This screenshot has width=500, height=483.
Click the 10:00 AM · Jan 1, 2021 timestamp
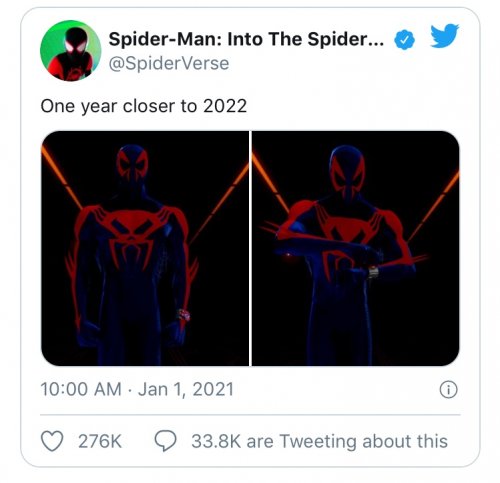pos(137,389)
